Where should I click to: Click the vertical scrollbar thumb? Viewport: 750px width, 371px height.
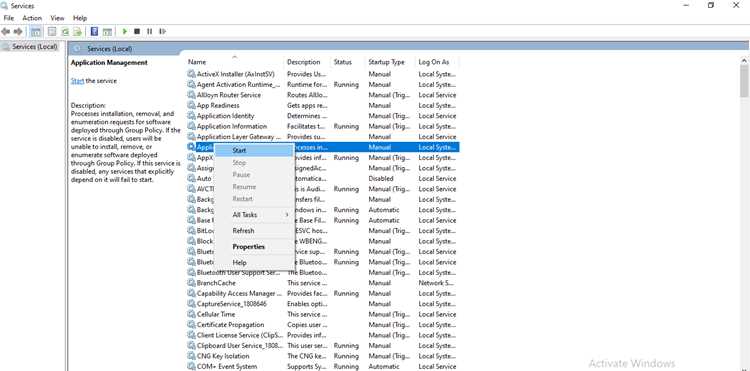pos(744,81)
